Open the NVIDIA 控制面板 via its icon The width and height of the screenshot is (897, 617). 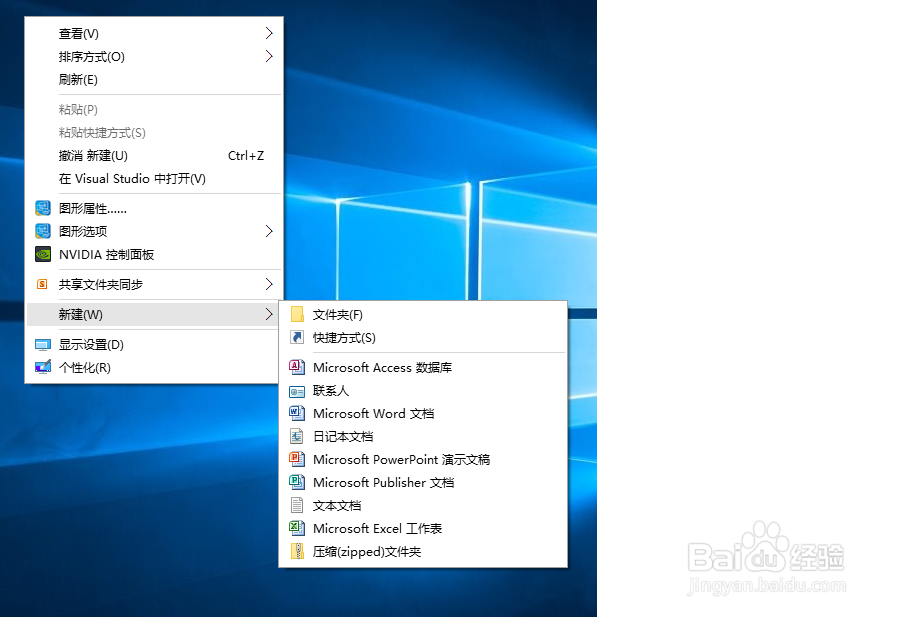point(42,254)
